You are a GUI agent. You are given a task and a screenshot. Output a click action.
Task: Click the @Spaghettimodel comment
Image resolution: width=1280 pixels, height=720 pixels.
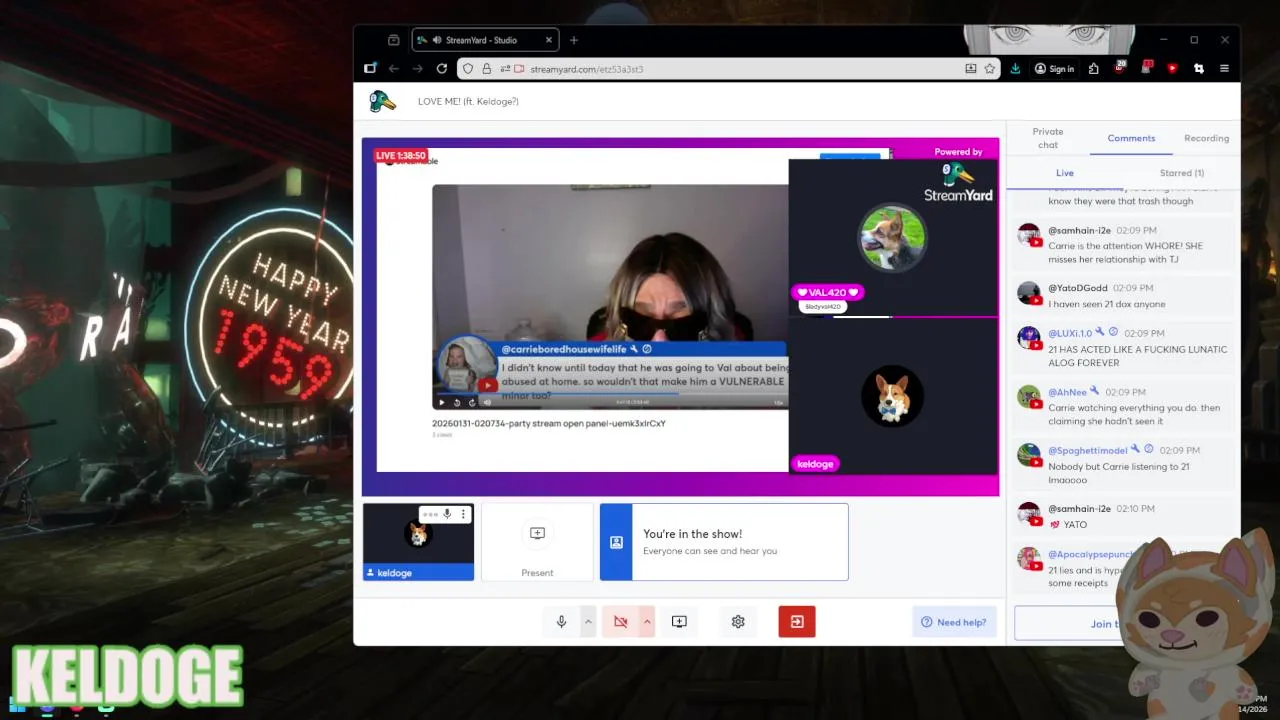[x=1125, y=464]
